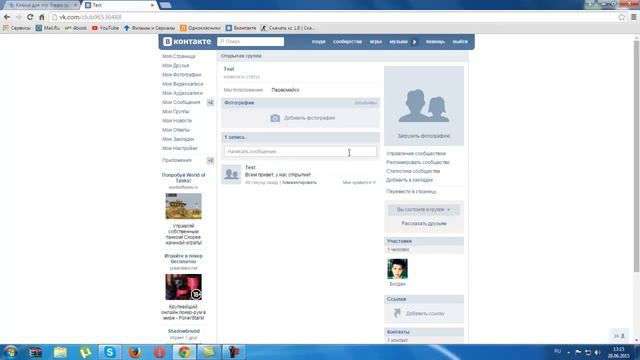Click выйти to log out

(x=460, y=42)
